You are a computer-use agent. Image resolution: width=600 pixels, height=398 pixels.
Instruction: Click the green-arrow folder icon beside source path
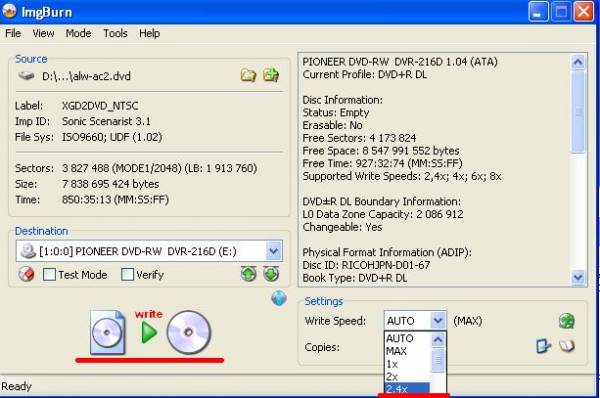tap(271, 75)
